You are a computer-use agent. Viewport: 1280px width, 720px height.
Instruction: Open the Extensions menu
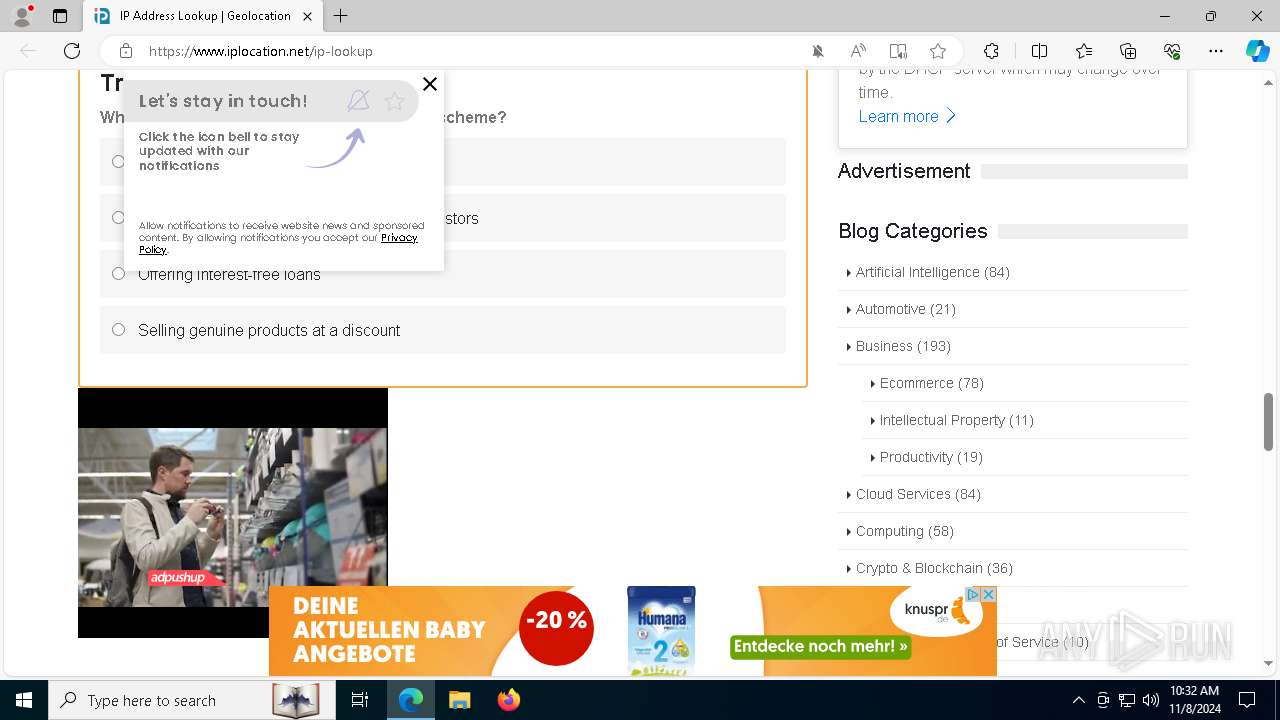click(991, 51)
